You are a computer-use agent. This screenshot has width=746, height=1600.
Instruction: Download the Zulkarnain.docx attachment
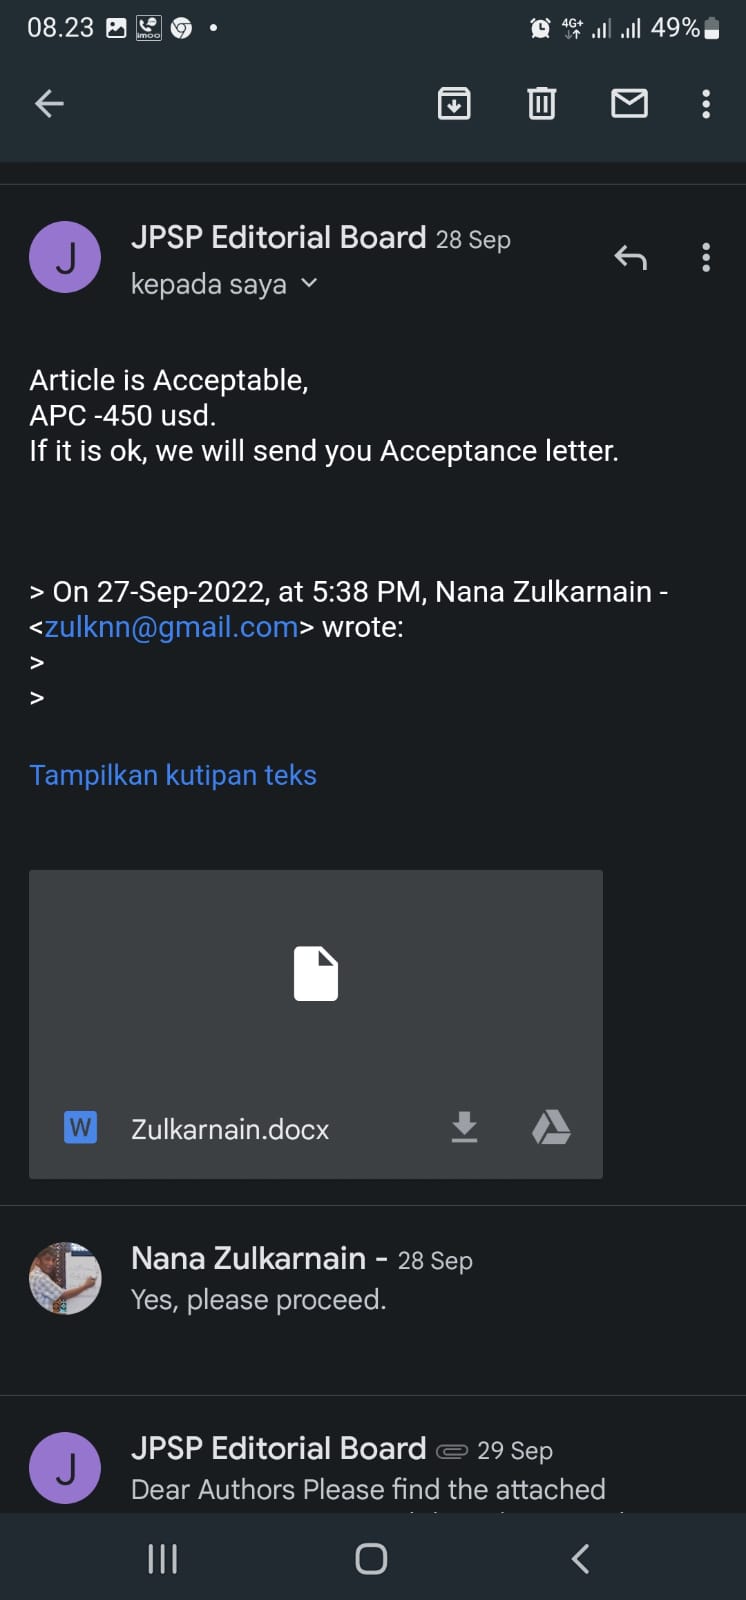[x=464, y=1128]
